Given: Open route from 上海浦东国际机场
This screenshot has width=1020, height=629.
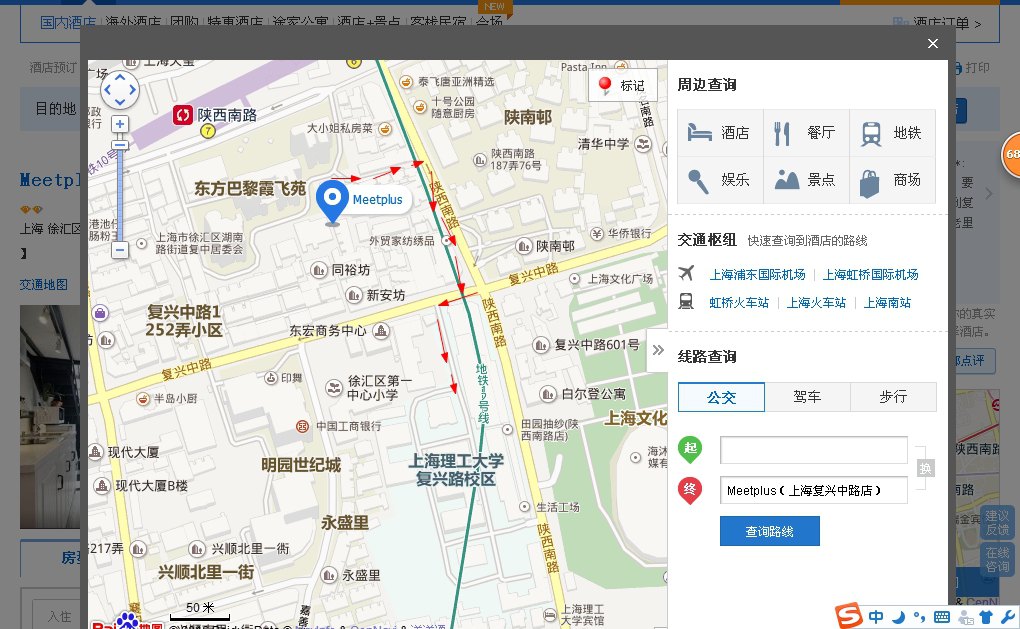Looking at the screenshot, I should (x=757, y=274).
